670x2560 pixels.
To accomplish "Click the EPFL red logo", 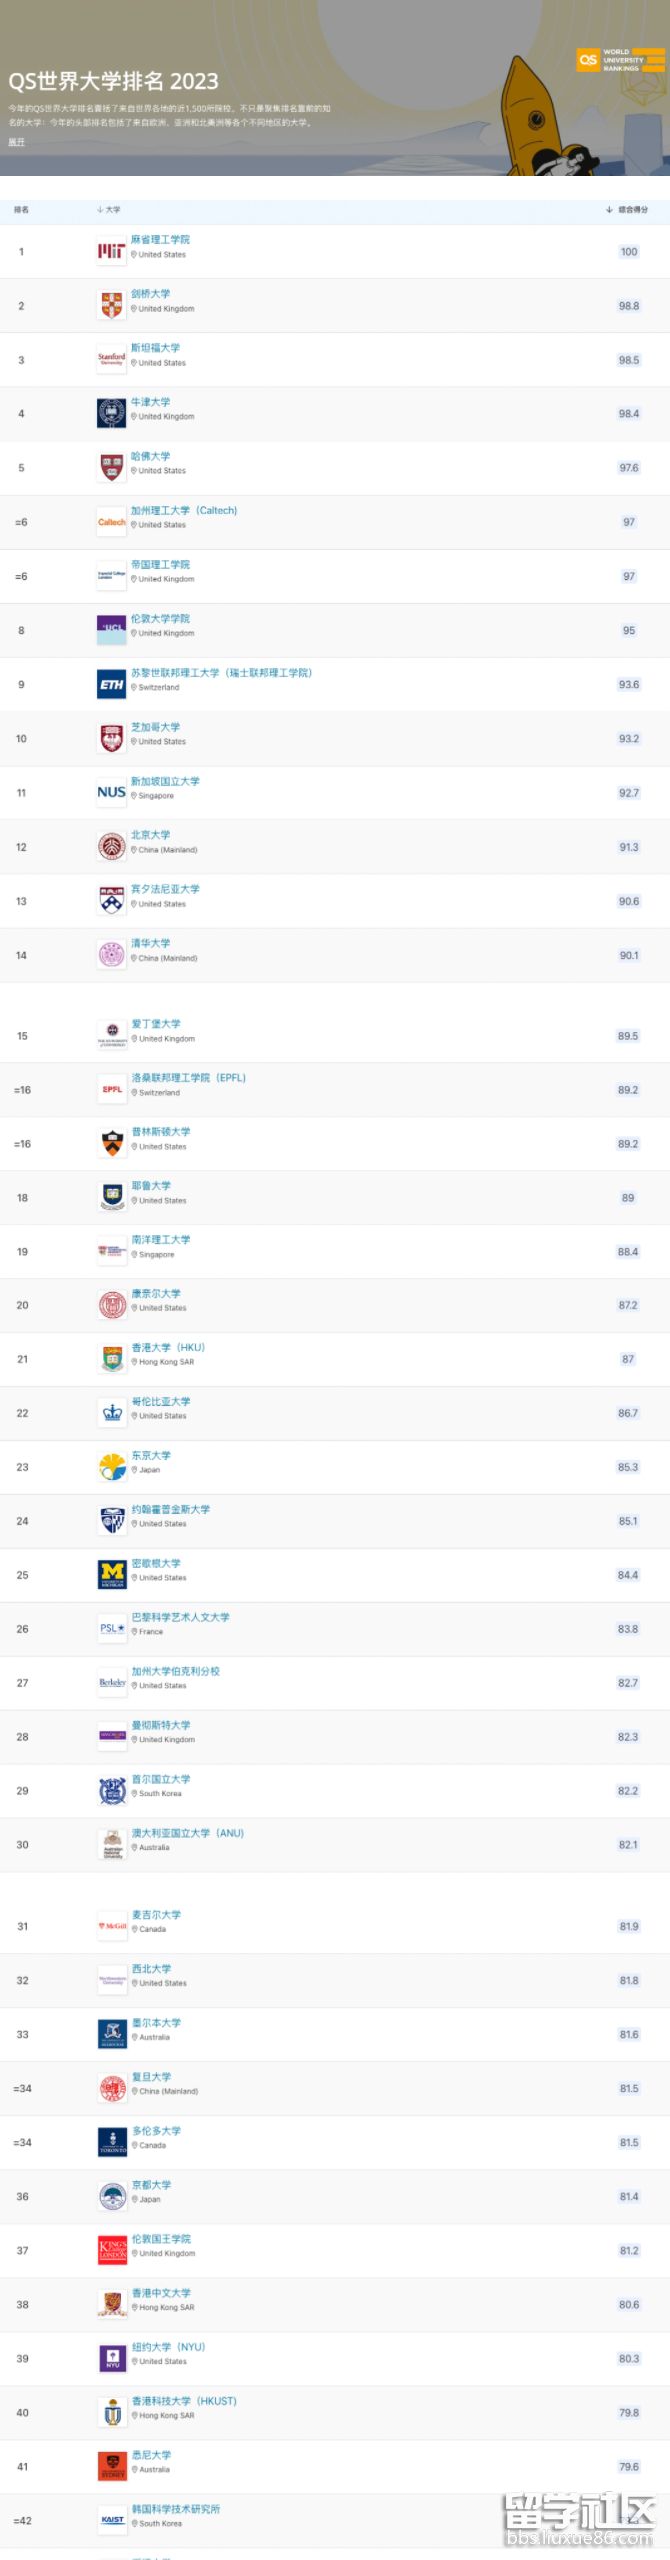I will (x=112, y=1090).
